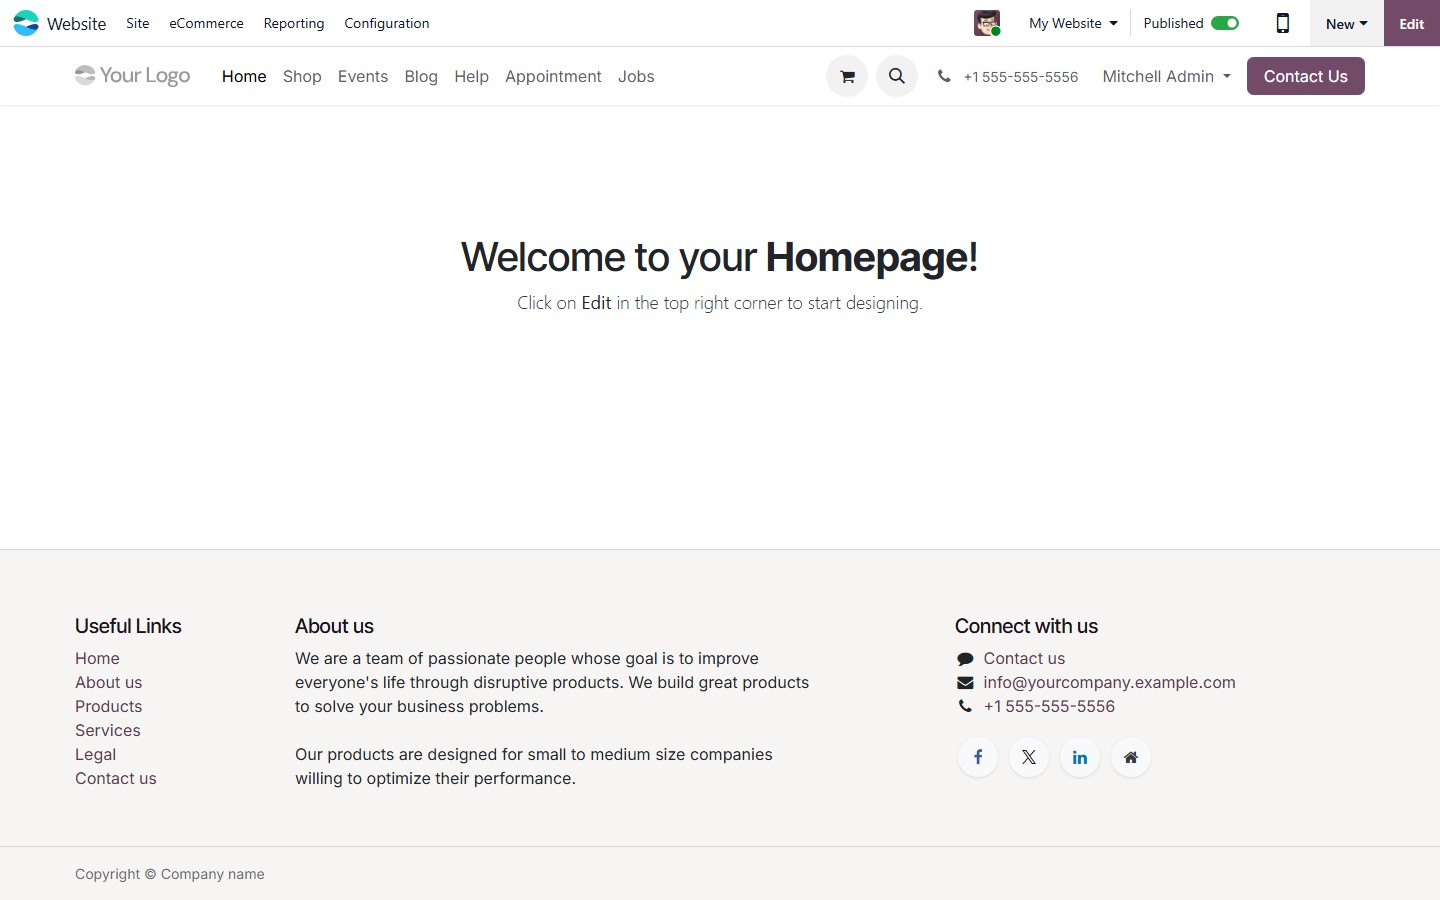Open the Reporting menu
The width and height of the screenshot is (1440, 900).
[293, 23]
